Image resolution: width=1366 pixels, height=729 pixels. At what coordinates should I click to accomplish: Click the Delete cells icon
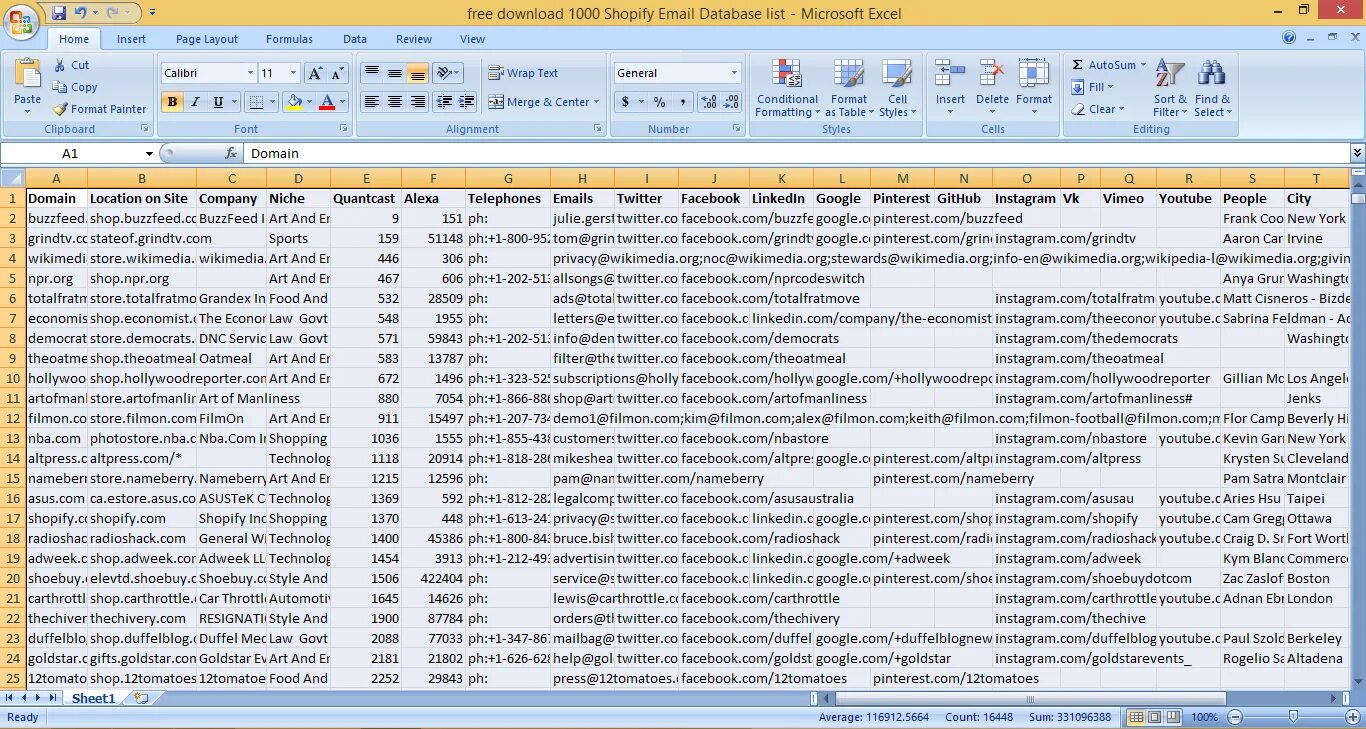[992, 74]
